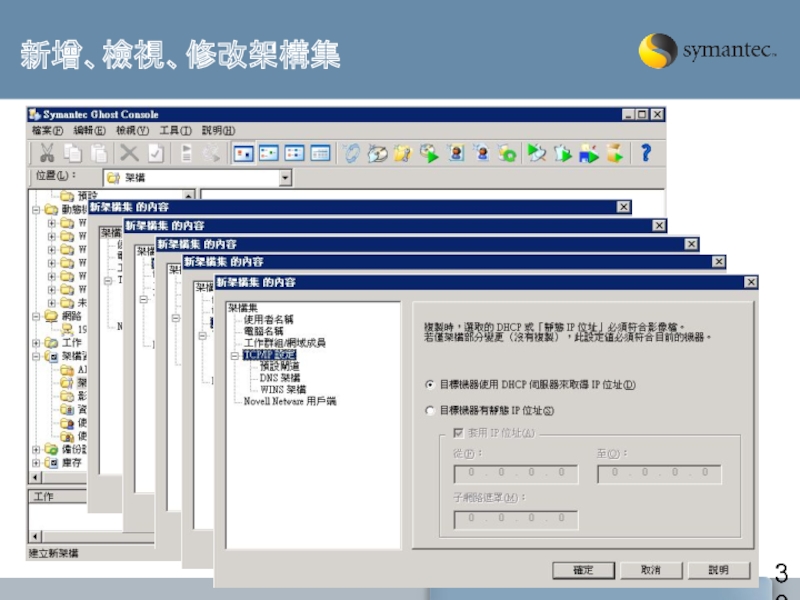The image size is (800, 600).
Task: Click the Paste clipboard toolbar icon
Action: [x=99, y=153]
